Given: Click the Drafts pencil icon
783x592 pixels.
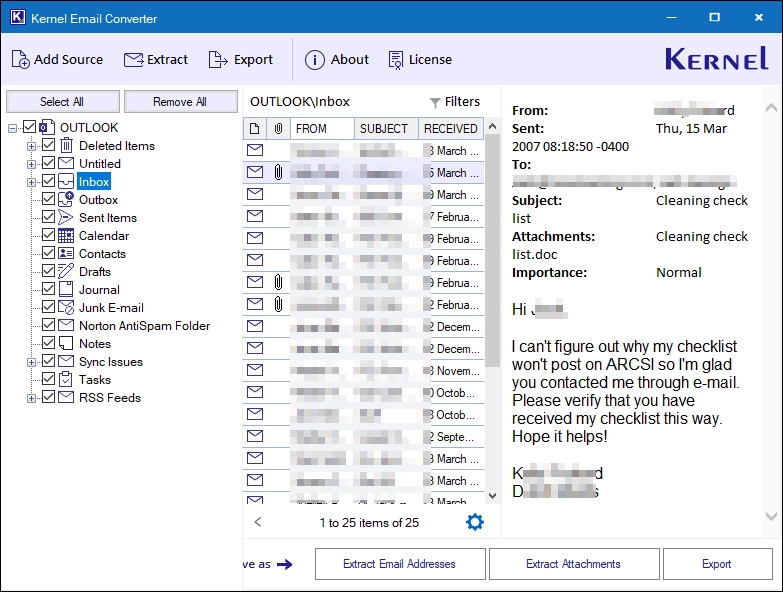Looking at the screenshot, I should click(x=66, y=271).
